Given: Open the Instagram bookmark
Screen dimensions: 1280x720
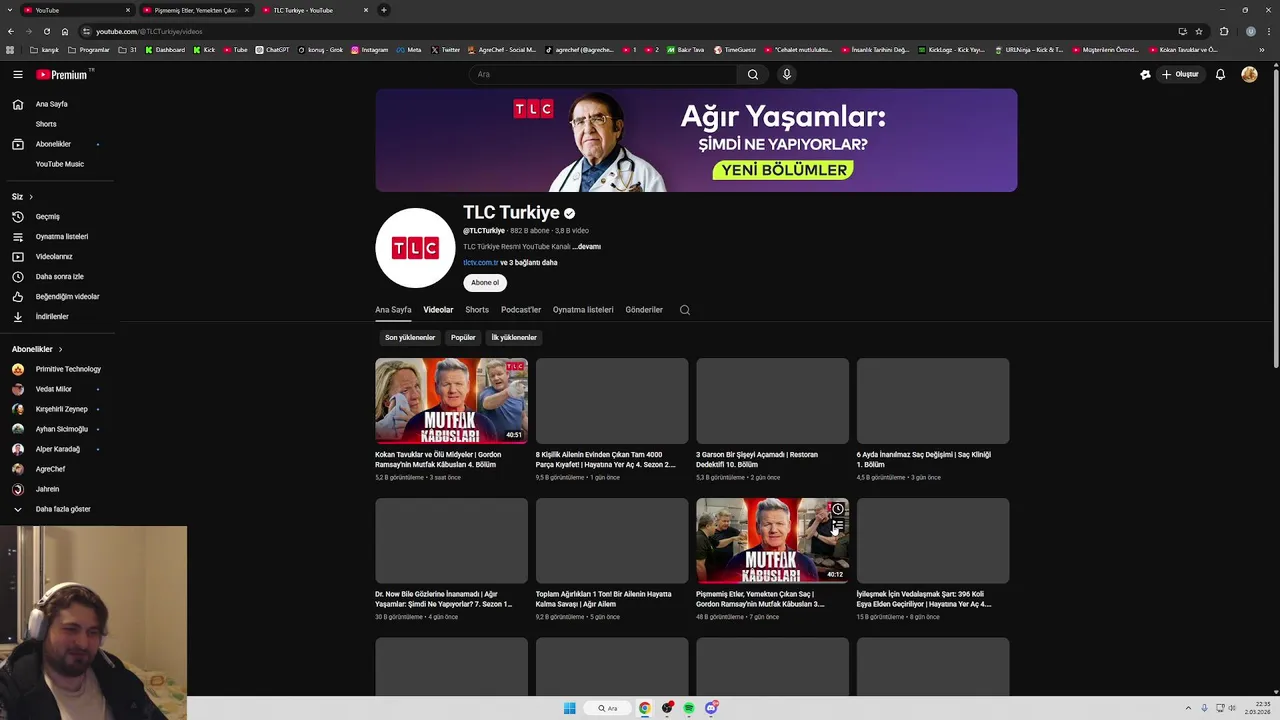Looking at the screenshot, I should [x=369, y=50].
